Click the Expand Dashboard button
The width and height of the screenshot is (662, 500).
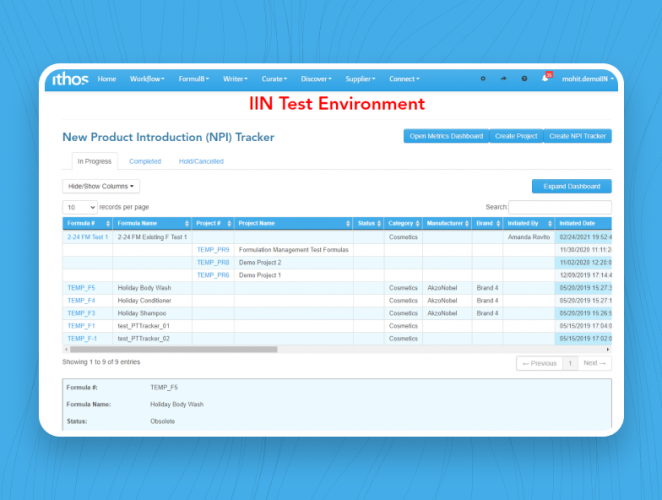[x=572, y=186]
